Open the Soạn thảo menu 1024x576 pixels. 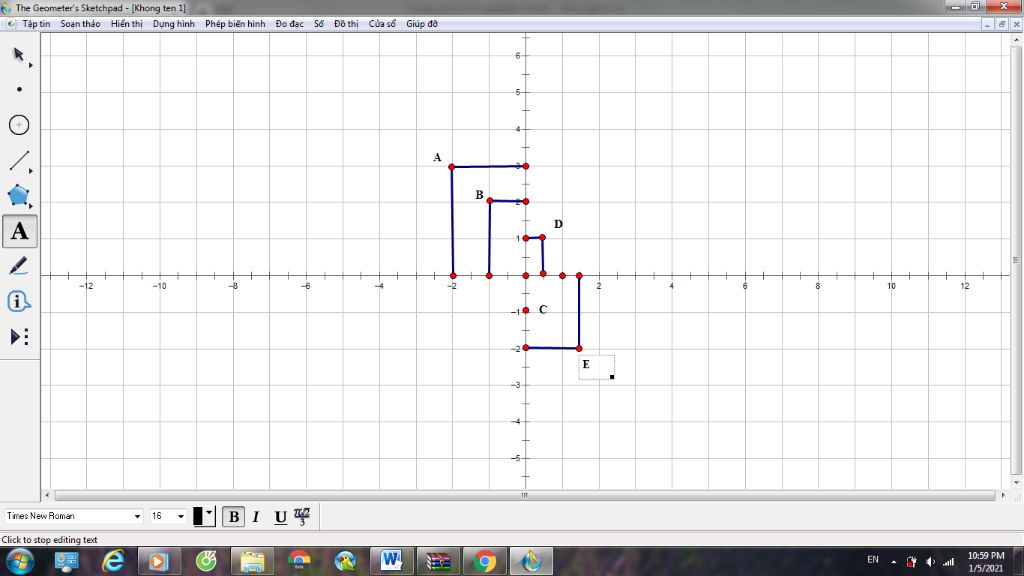pos(80,24)
